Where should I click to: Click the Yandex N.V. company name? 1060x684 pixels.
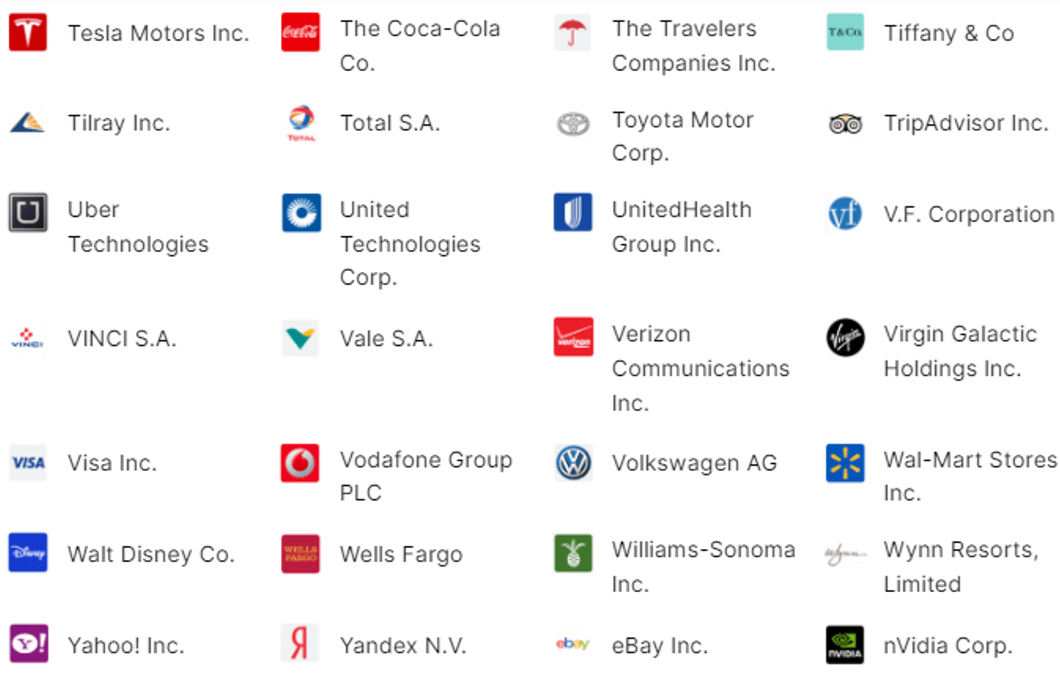coord(403,646)
